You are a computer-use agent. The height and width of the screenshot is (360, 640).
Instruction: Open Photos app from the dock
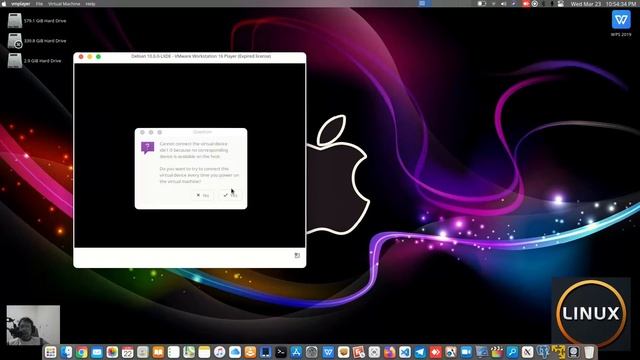click(112, 352)
